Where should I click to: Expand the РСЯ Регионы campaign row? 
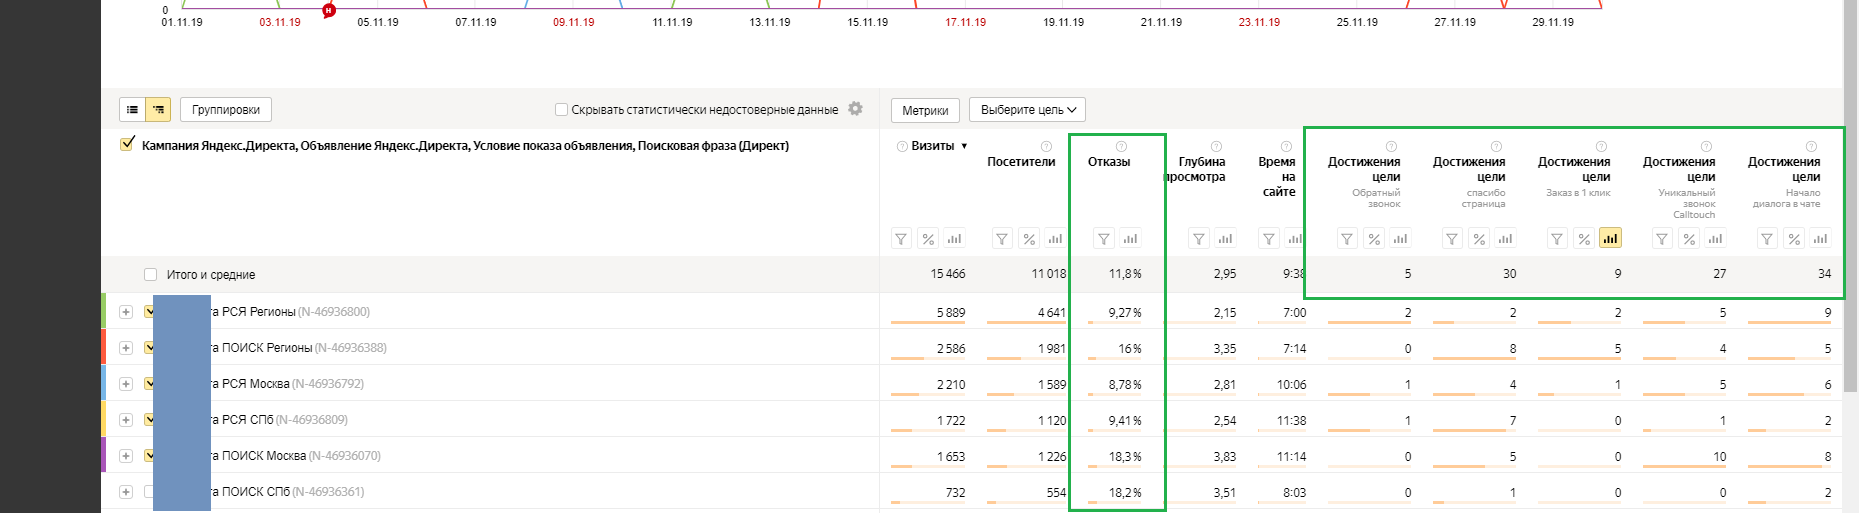[x=126, y=311]
